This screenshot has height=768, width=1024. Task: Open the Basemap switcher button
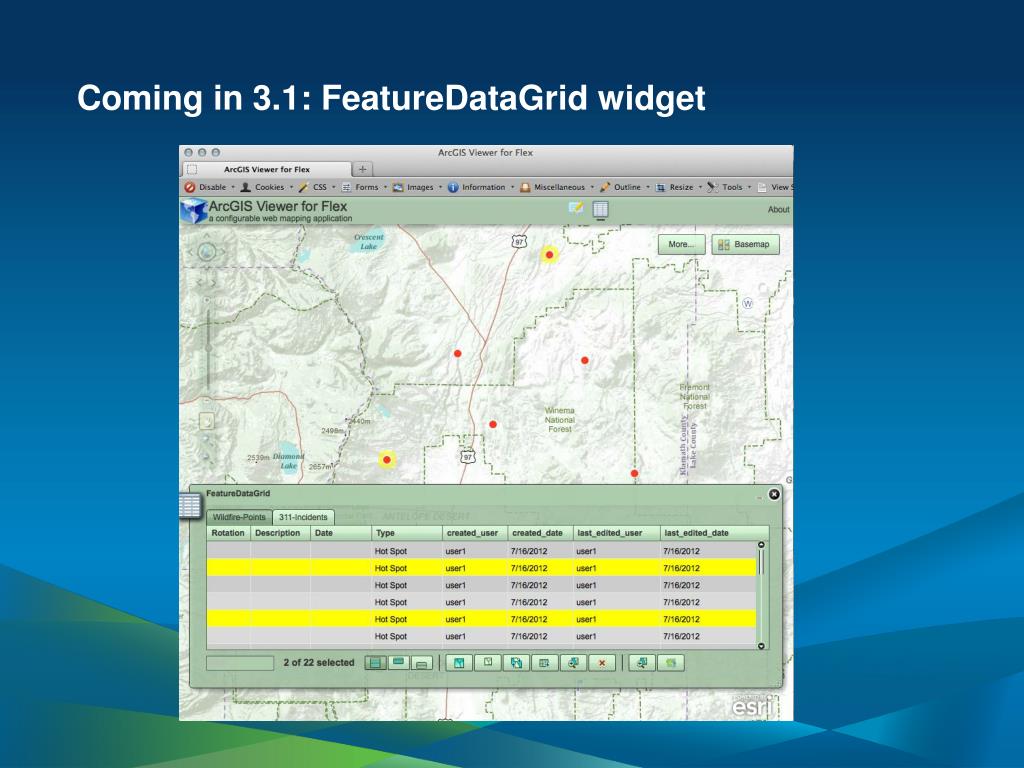(x=745, y=244)
